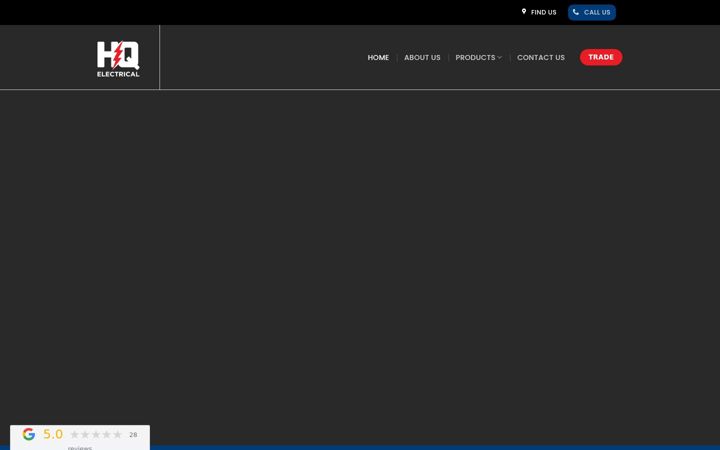Click the HQ Electrical logo
This screenshot has height=450, width=720.
(118, 59)
